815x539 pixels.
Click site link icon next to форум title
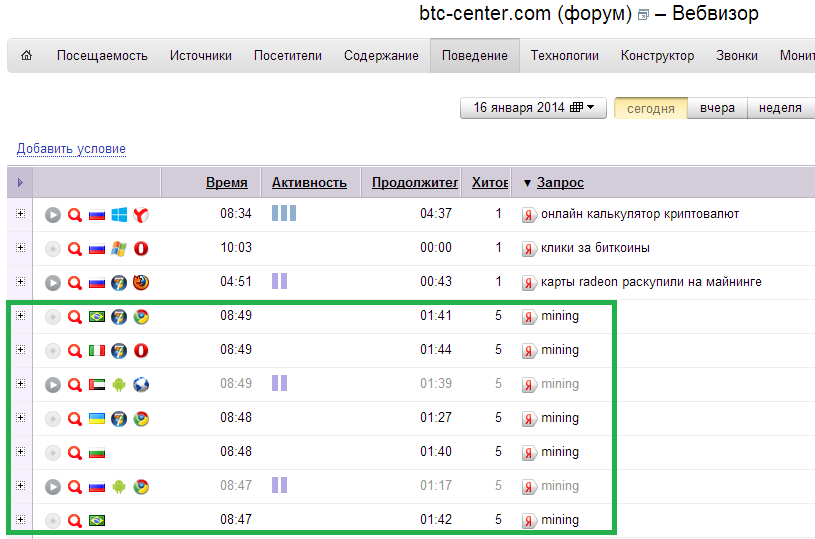(x=643, y=15)
